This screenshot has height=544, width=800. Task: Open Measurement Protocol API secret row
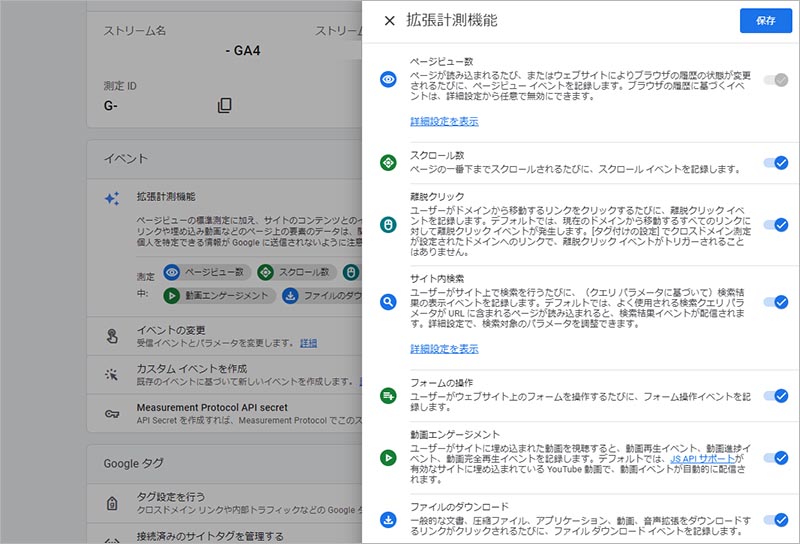(212, 408)
